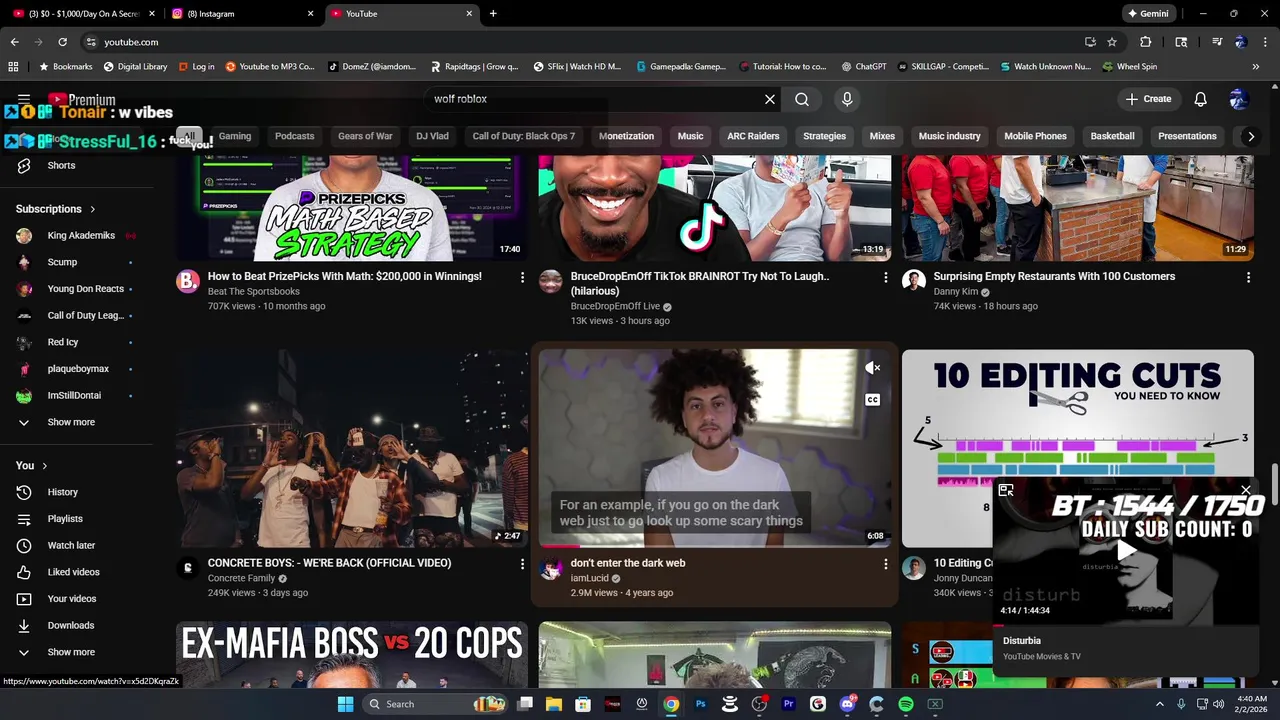Screen dimensions: 1280x720
Task: Play the Disturbia miniplayer video
Action: coord(1126,550)
